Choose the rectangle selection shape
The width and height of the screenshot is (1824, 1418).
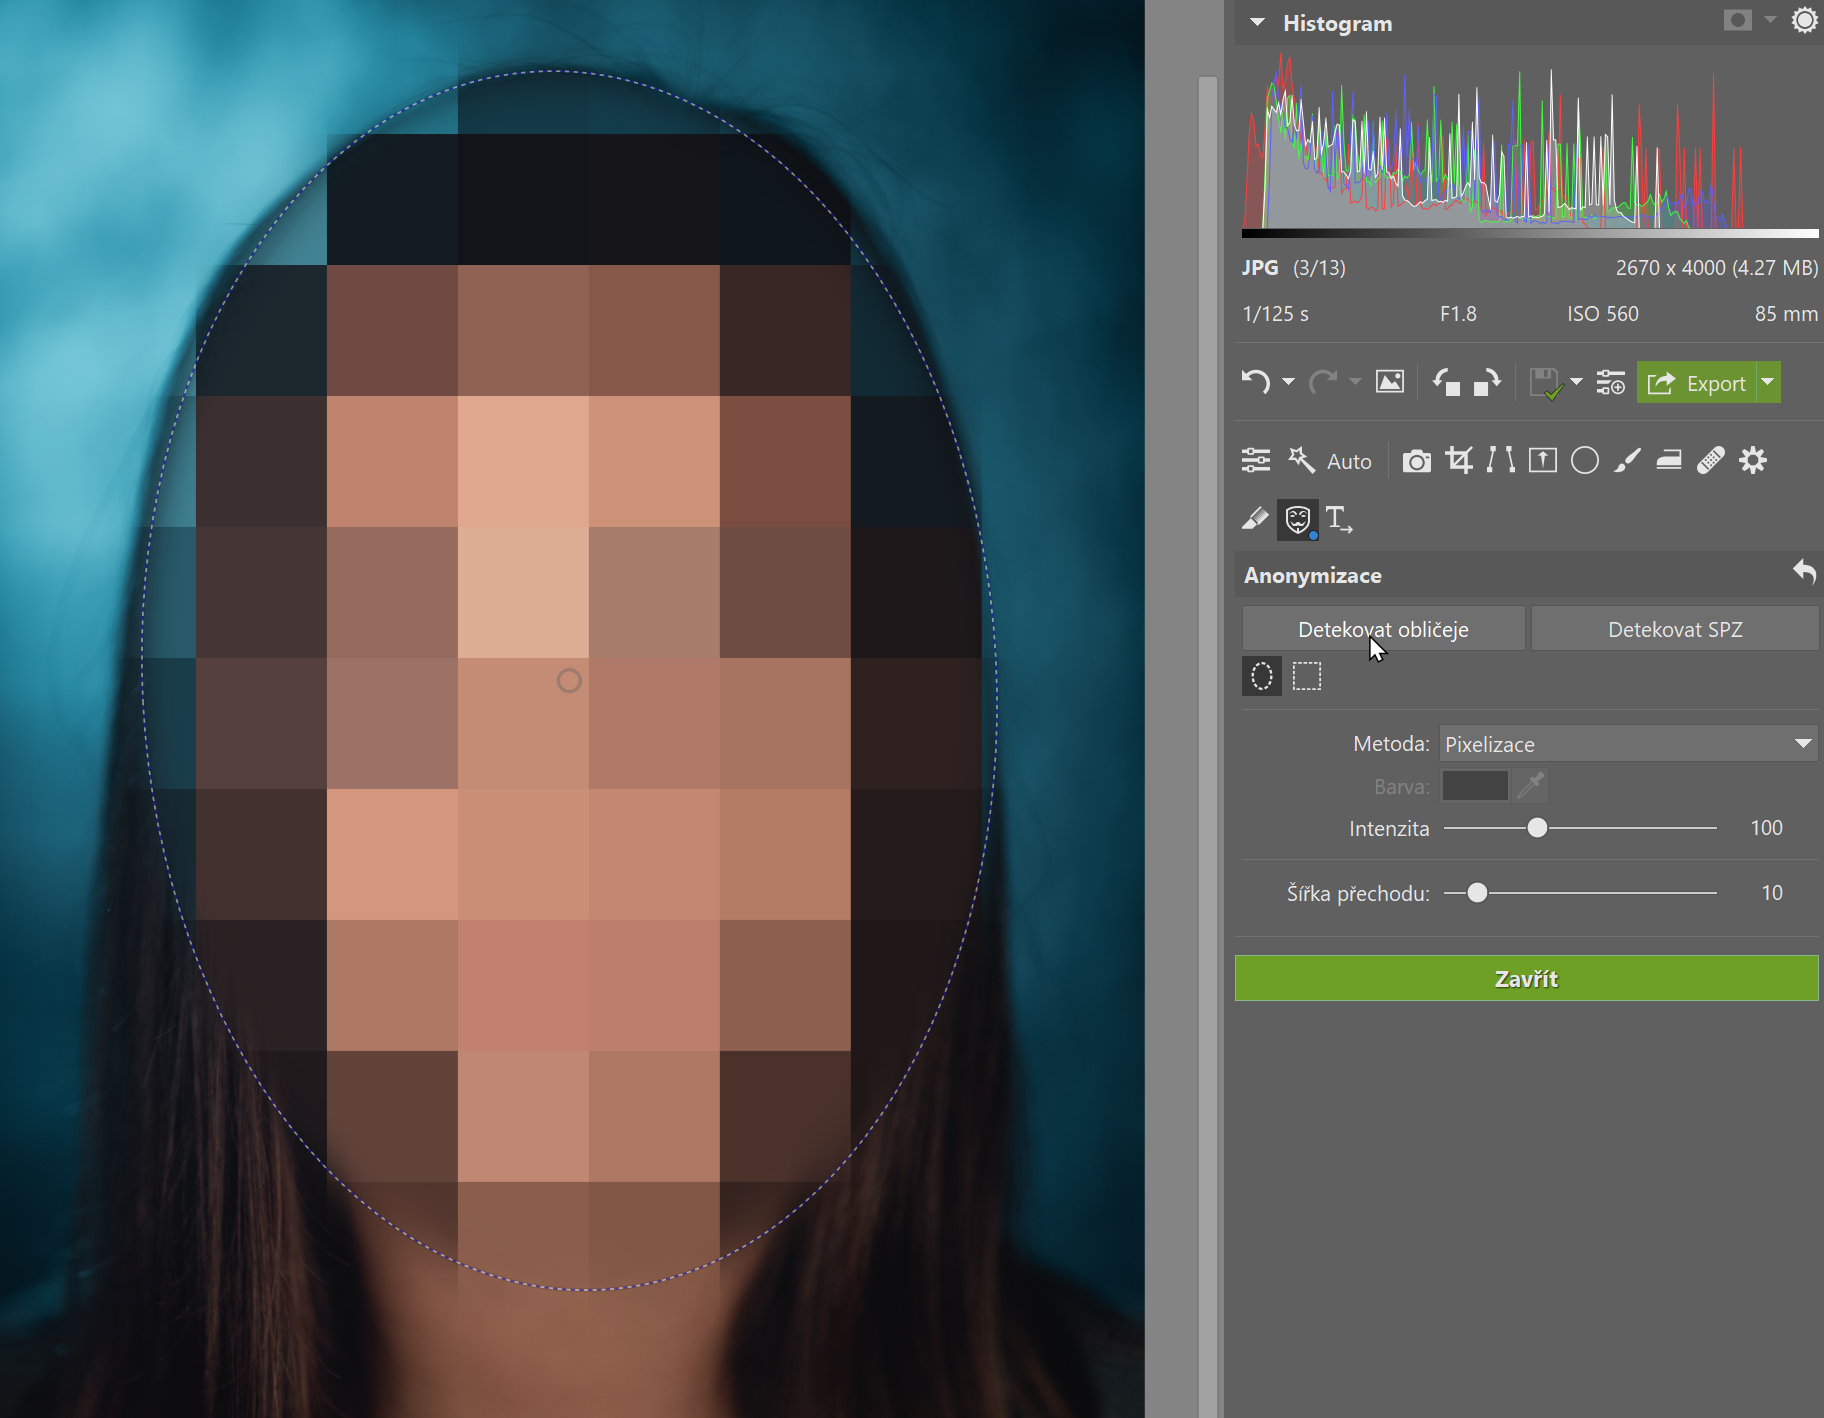[x=1307, y=676]
